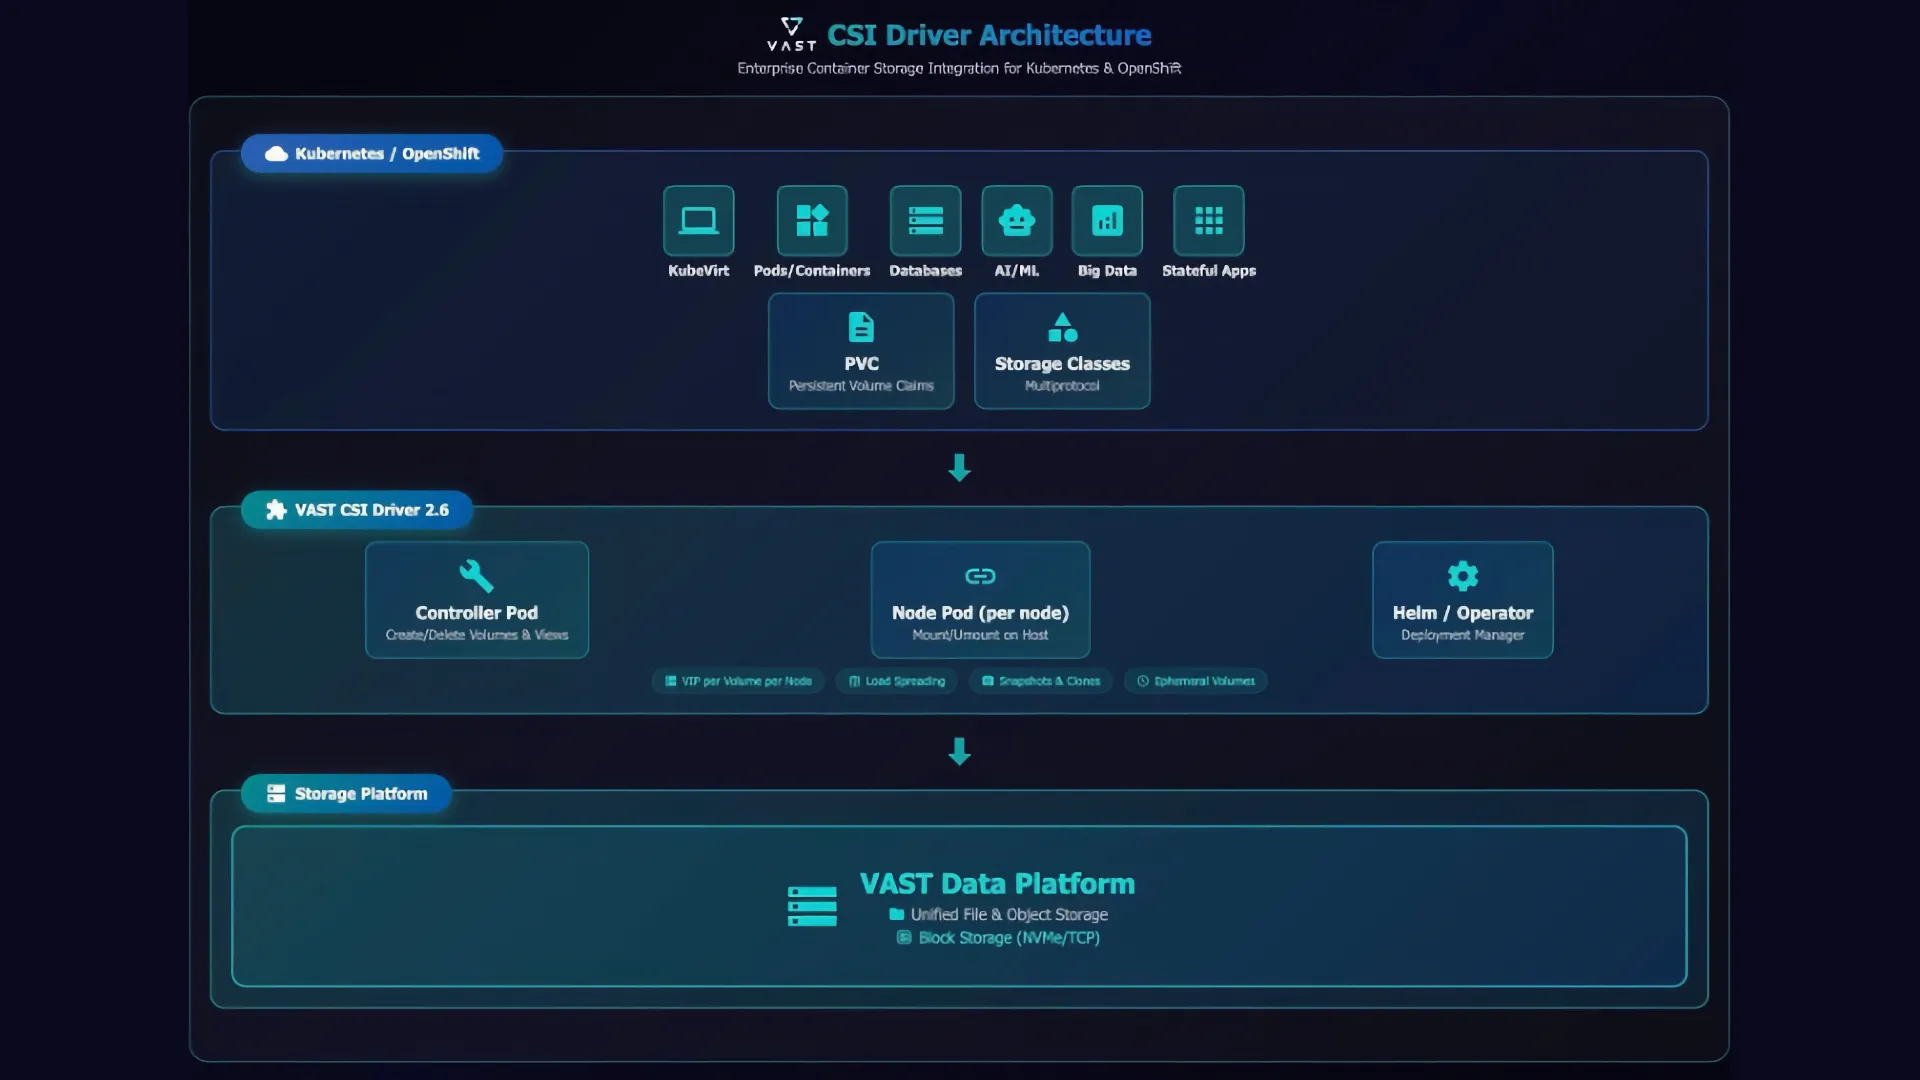Click the Node Pod link icon
The image size is (1920, 1080).
coord(980,576)
